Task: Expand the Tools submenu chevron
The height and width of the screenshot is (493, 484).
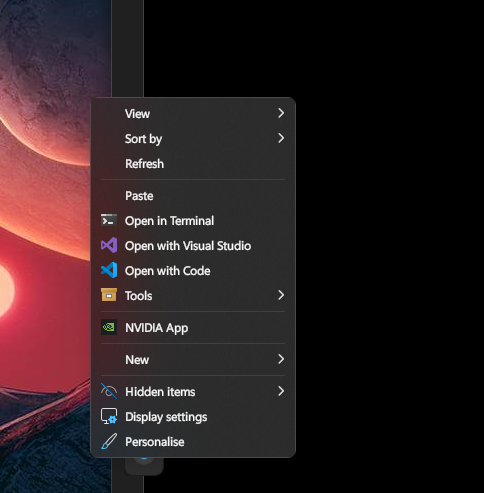Action: [x=281, y=295]
